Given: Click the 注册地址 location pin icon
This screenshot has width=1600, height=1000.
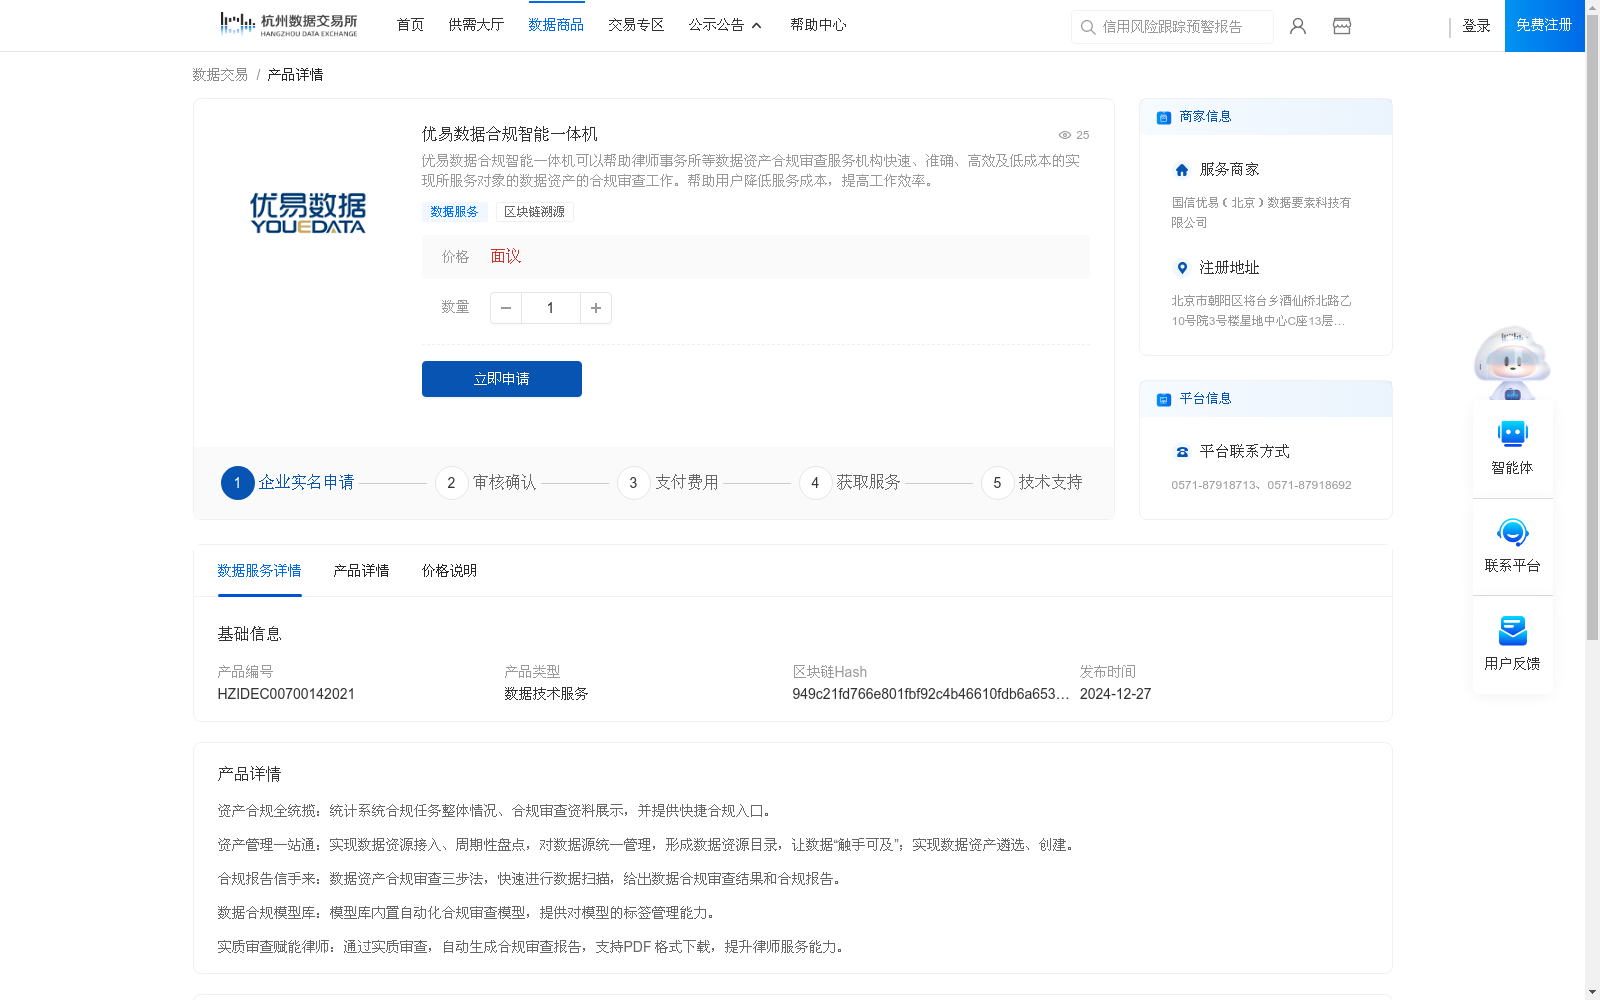Looking at the screenshot, I should [1182, 268].
